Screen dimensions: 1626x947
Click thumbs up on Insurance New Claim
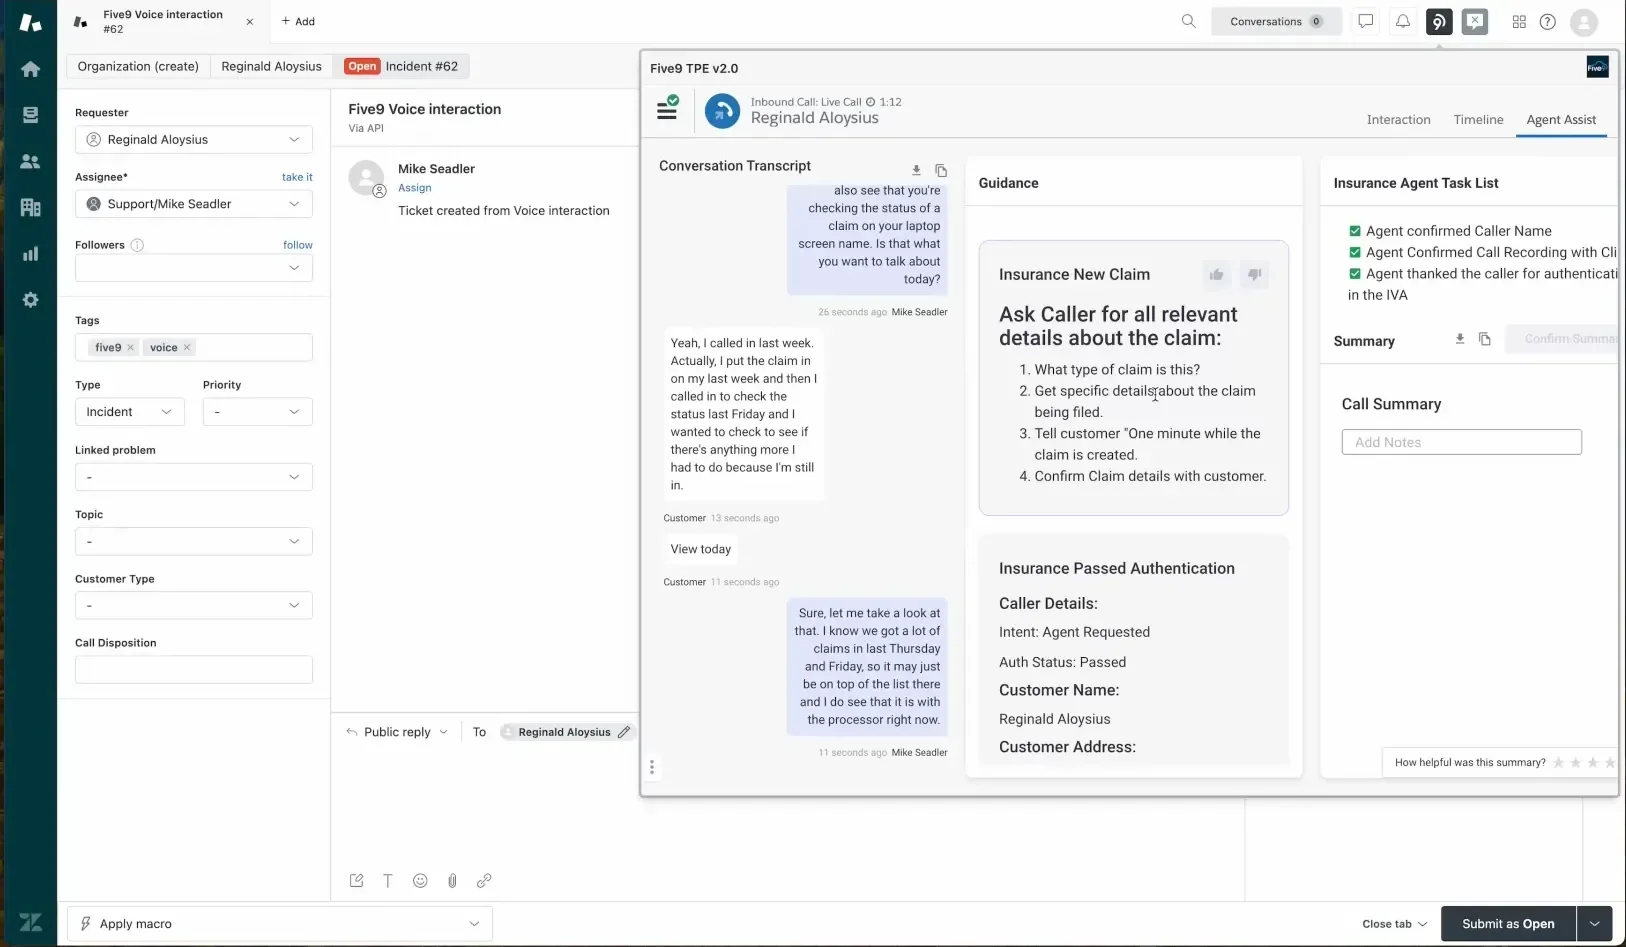click(1216, 275)
